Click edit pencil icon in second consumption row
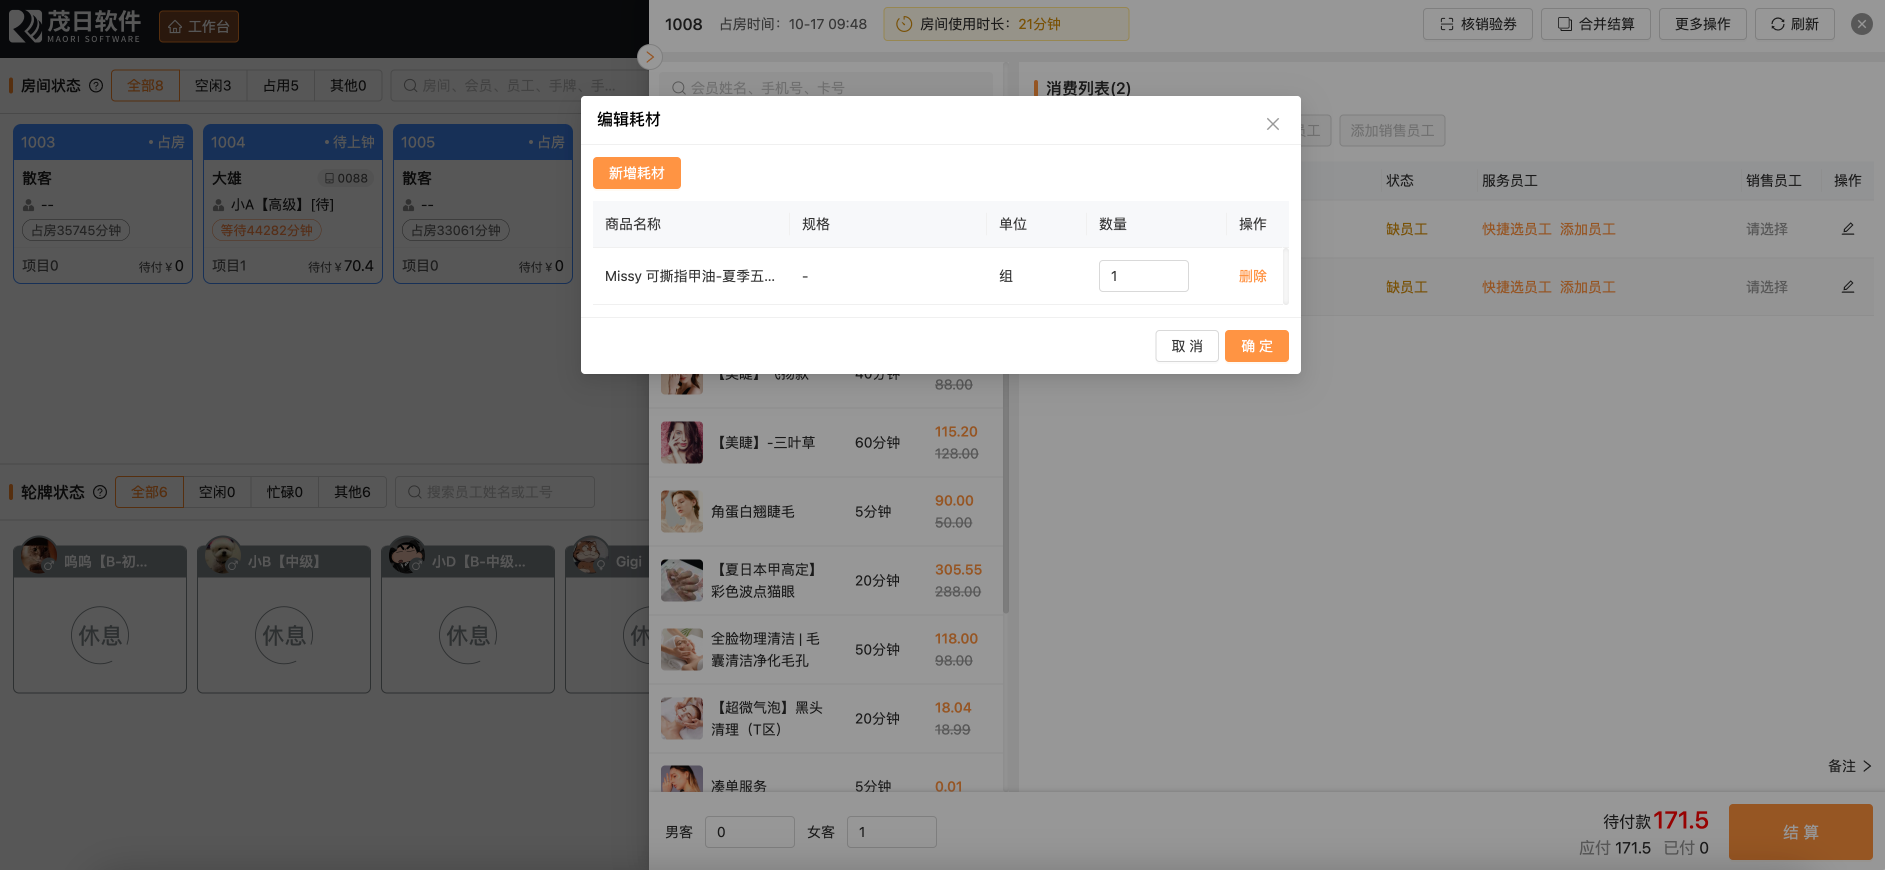Screen dimensions: 1885x870 coord(1847,287)
